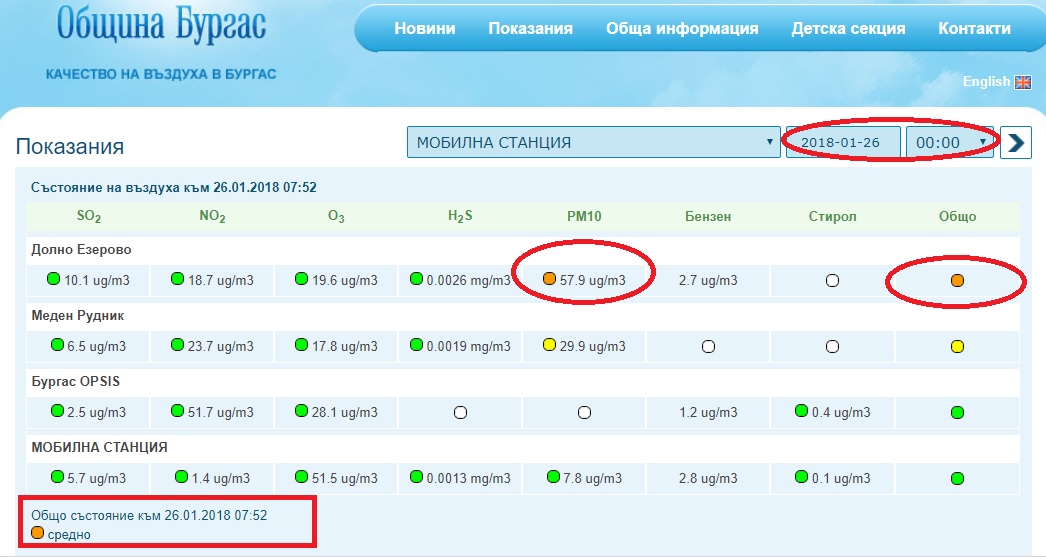Click green indicator beside 0.4 ug/m3
The image size is (1046, 557).
[801, 411]
